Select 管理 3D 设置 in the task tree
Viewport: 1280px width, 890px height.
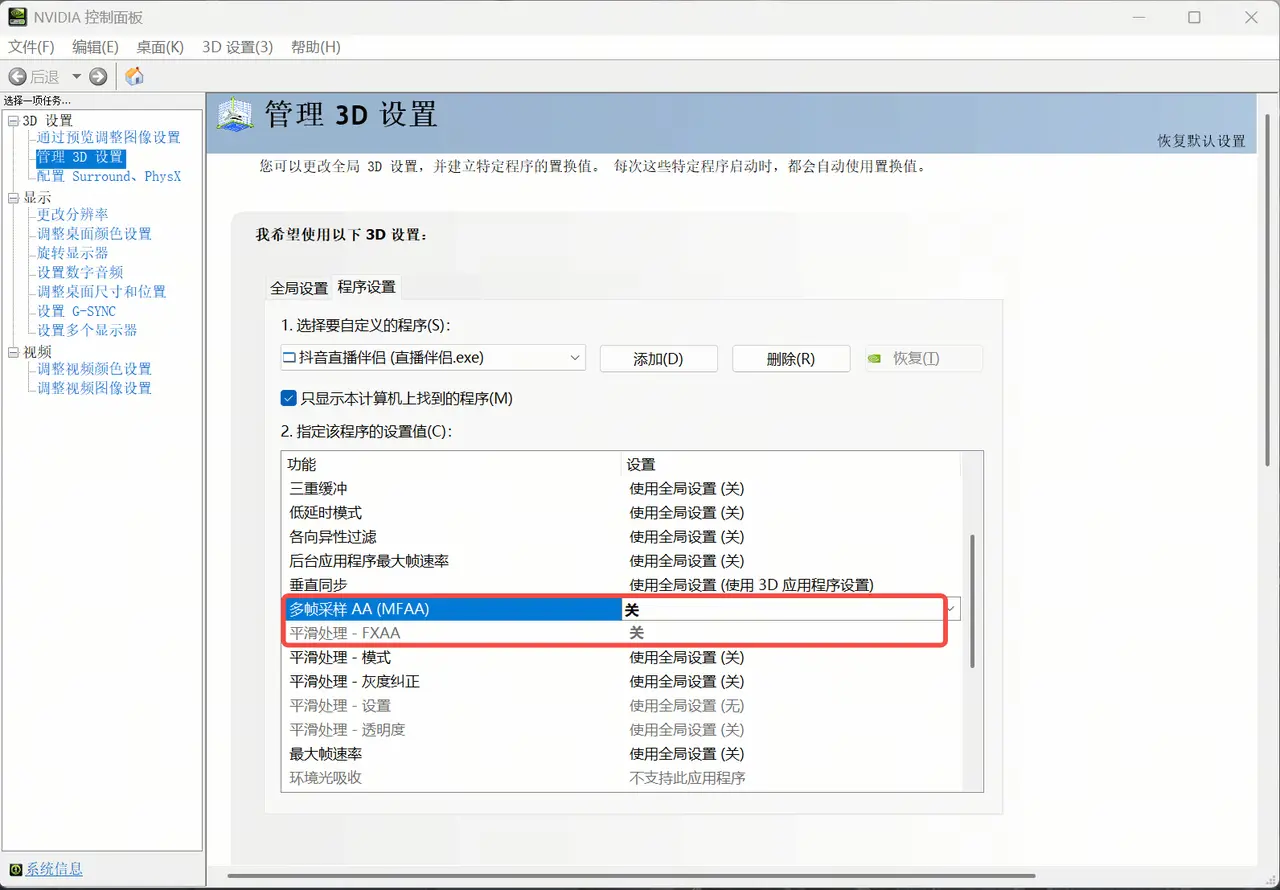pos(81,157)
